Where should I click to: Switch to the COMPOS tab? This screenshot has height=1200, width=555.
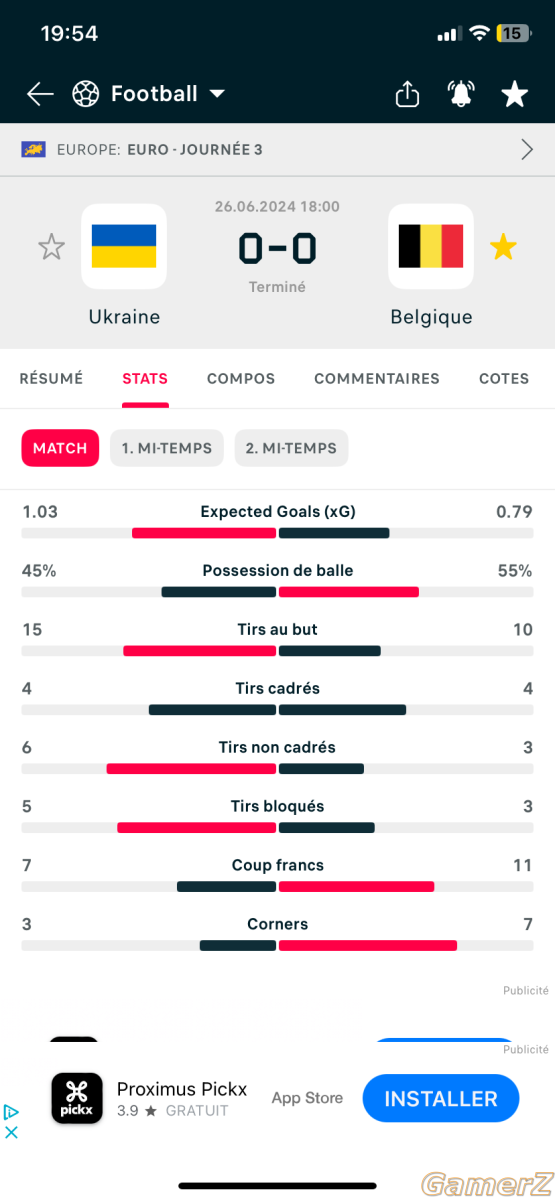(241, 379)
